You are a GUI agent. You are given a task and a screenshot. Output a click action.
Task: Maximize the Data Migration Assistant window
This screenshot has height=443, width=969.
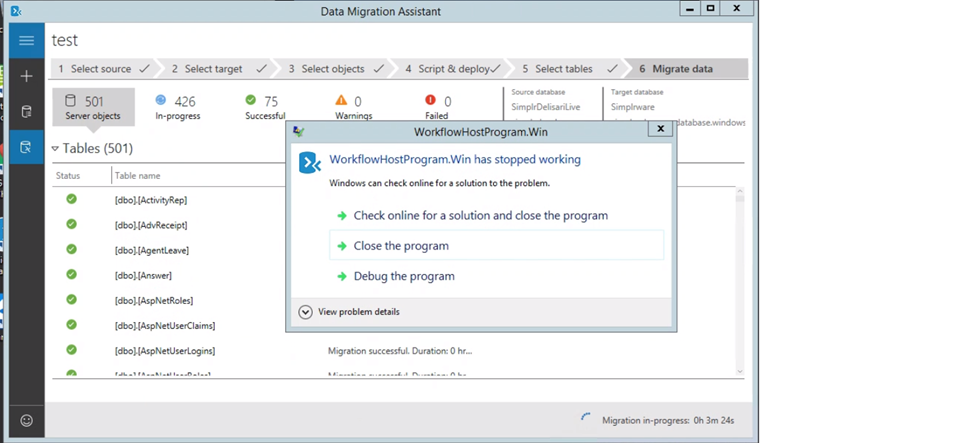(x=711, y=8)
